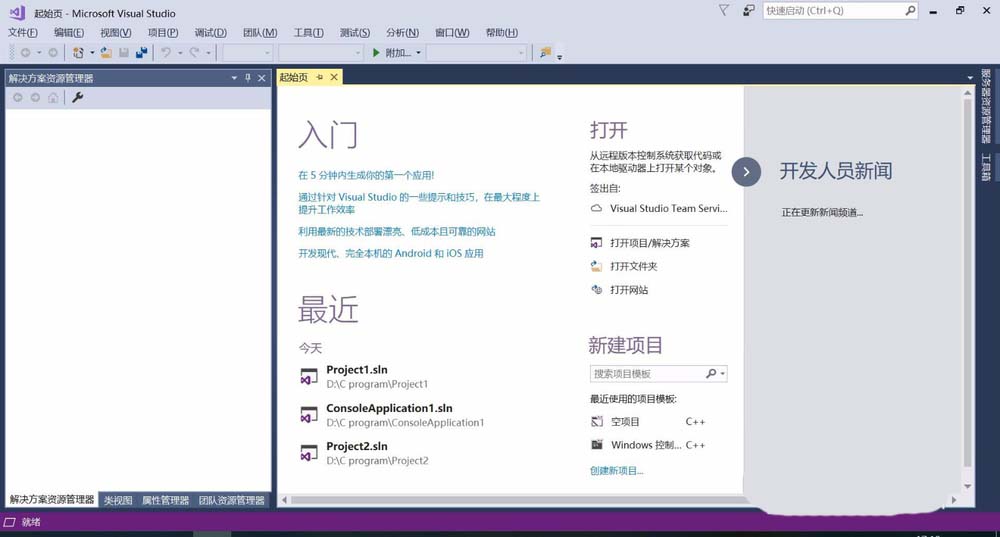Open the solution configuration combo box
The height and width of the screenshot is (537, 1000).
point(248,53)
